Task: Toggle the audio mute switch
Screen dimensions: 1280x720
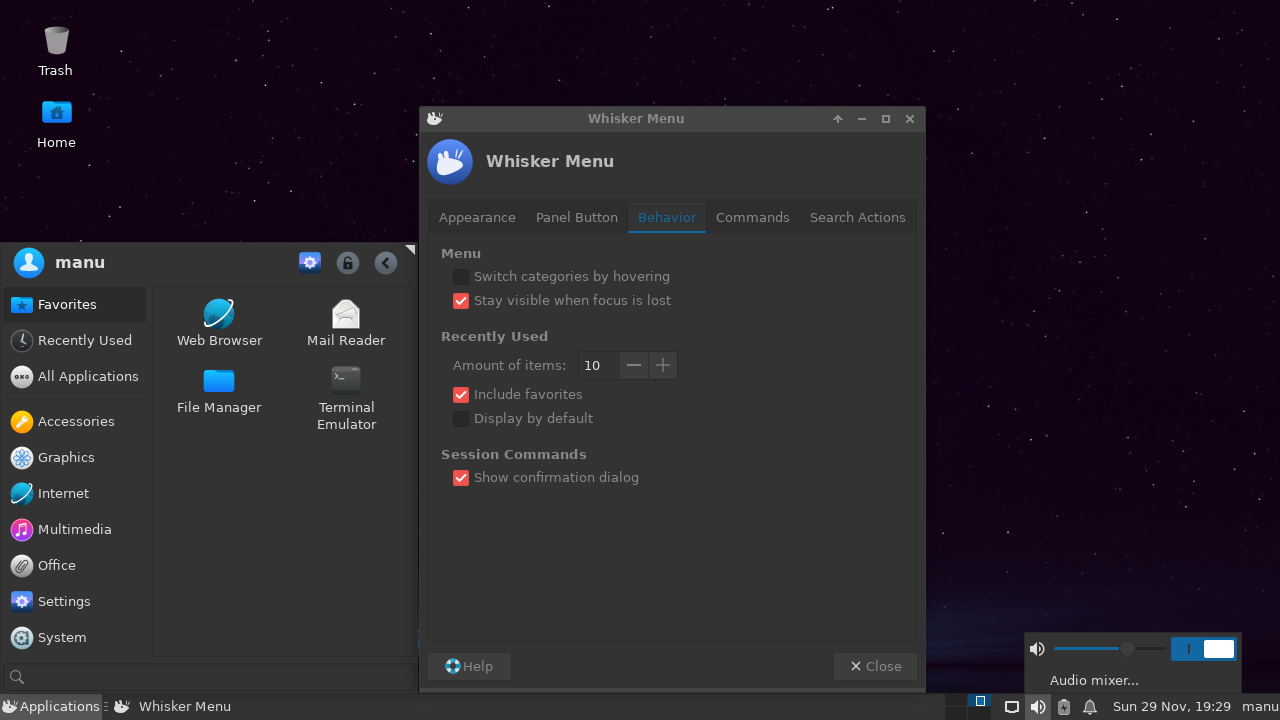Action: [1204, 649]
